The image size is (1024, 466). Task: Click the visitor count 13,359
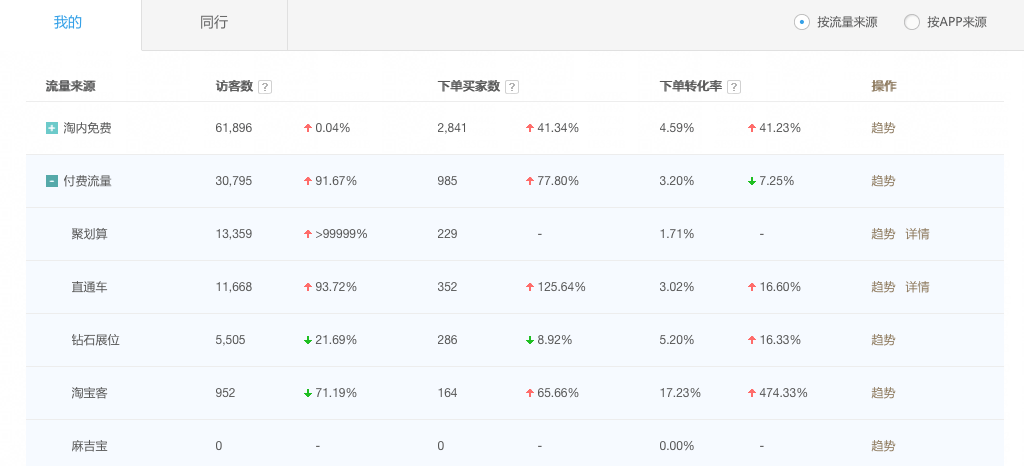pyautogui.click(x=233, y=234)
